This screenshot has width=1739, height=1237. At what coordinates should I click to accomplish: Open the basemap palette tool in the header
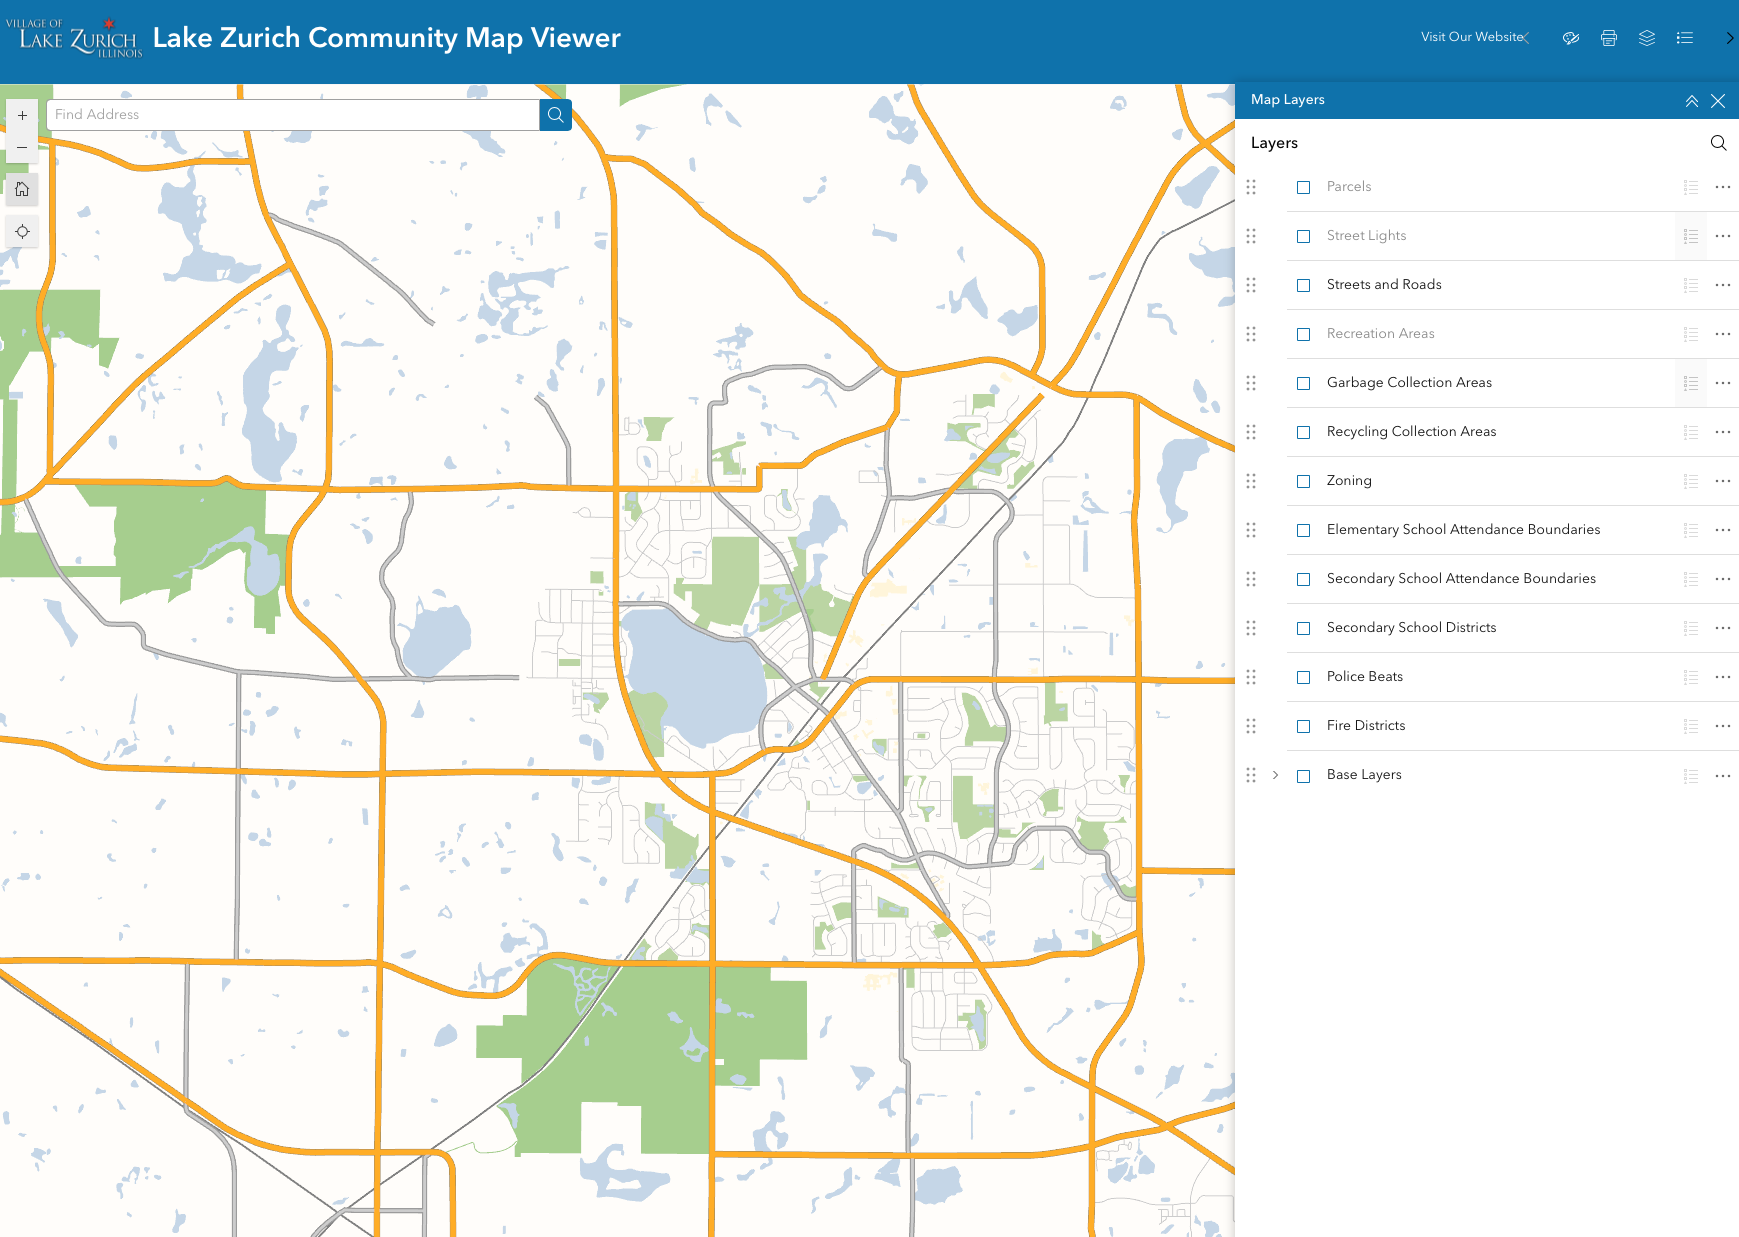[1570, 38]
